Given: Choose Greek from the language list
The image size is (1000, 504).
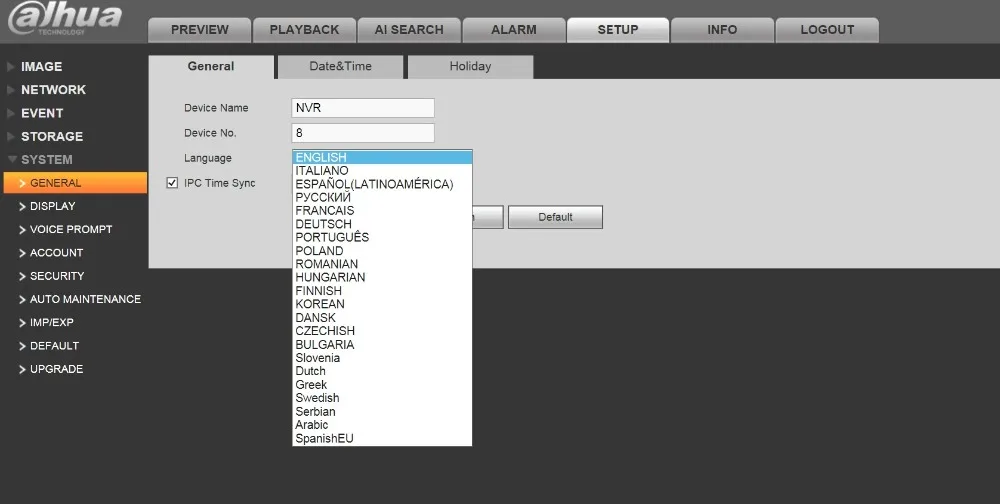Looking at the screenshot, I should click(x=382, y=385).
